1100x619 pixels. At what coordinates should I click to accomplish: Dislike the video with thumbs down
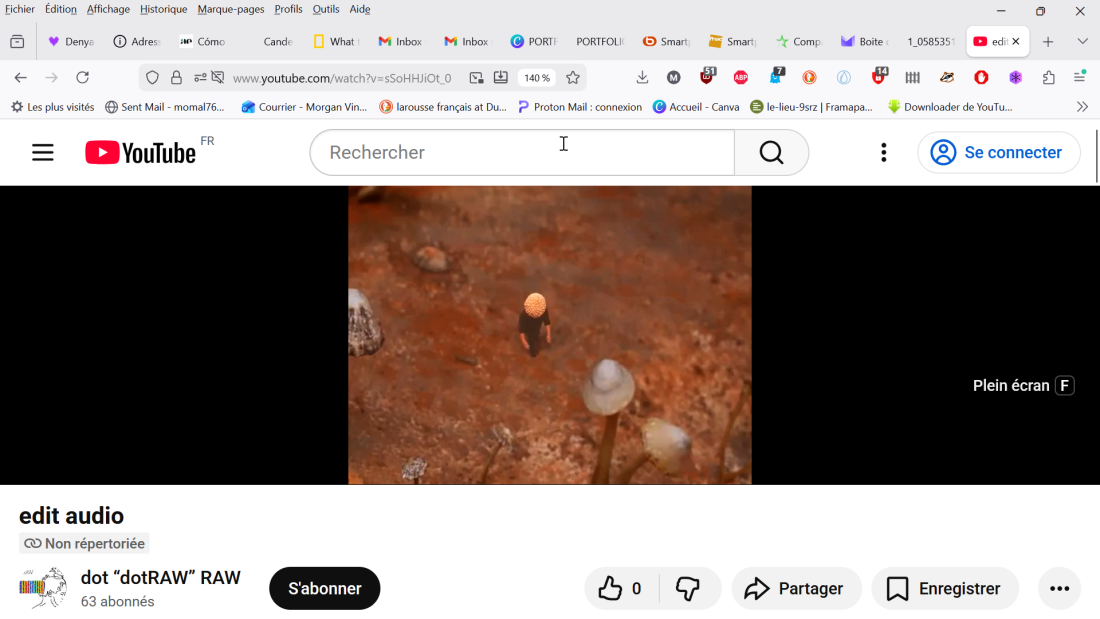click(688, 588)
